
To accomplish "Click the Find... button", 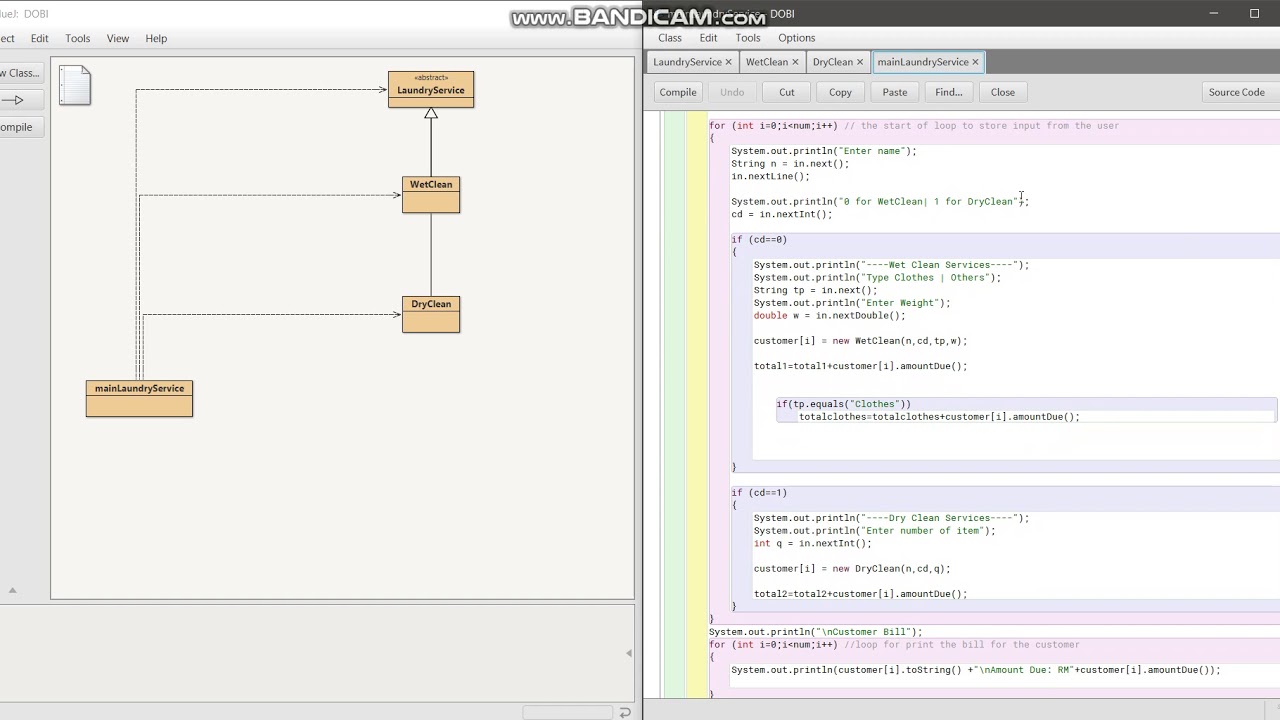I will 948,92.
